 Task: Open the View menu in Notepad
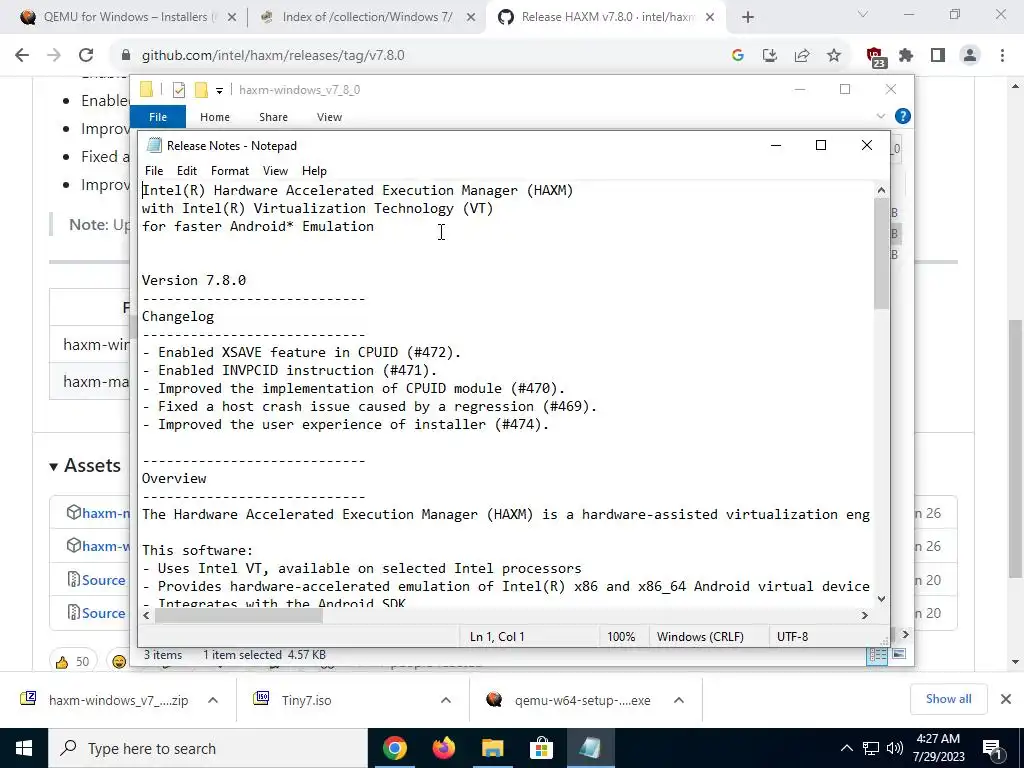click(276, 170)
